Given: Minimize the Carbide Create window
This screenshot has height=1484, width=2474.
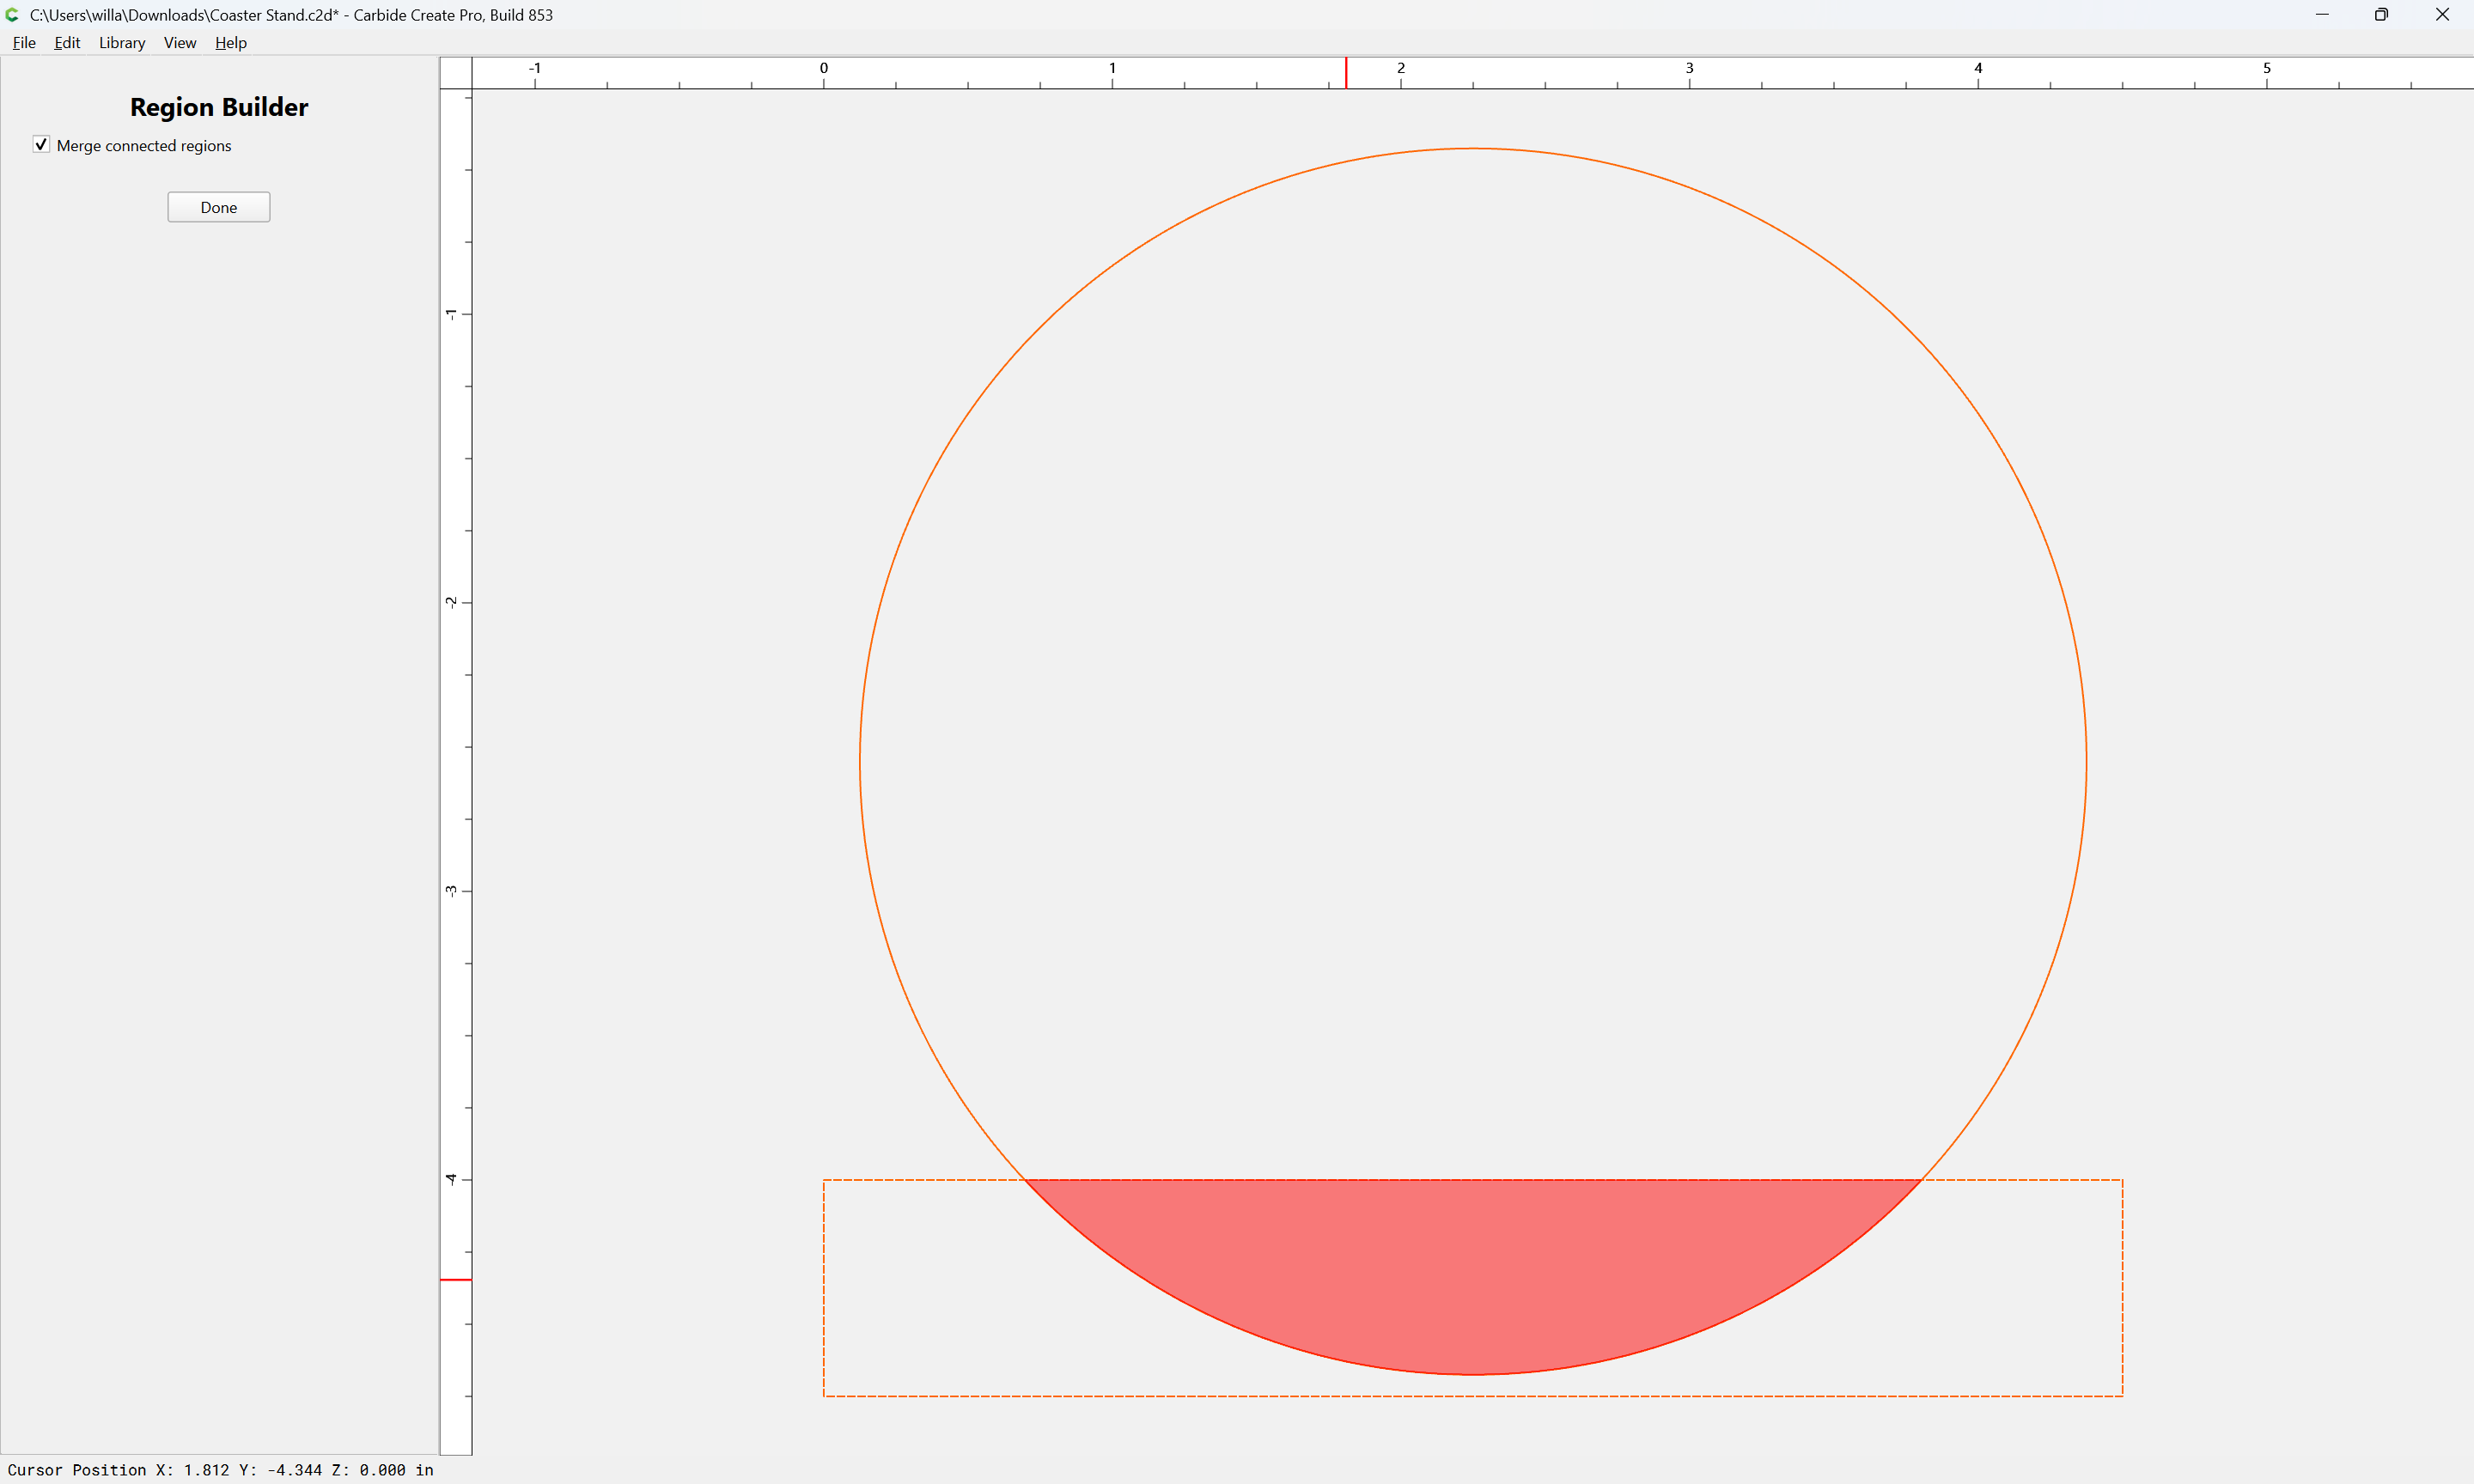Looking at the screenshot, I should [x=2322, y=14].
